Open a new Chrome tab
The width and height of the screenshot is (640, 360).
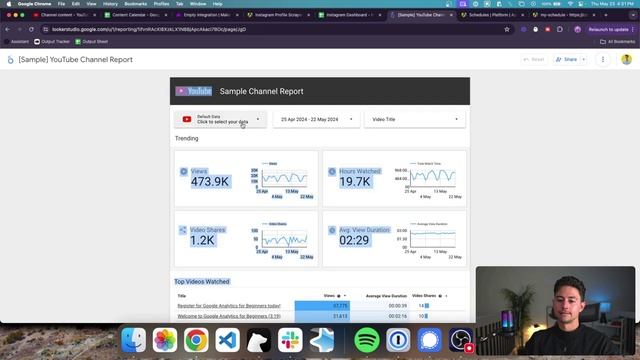tap(606, 15)
